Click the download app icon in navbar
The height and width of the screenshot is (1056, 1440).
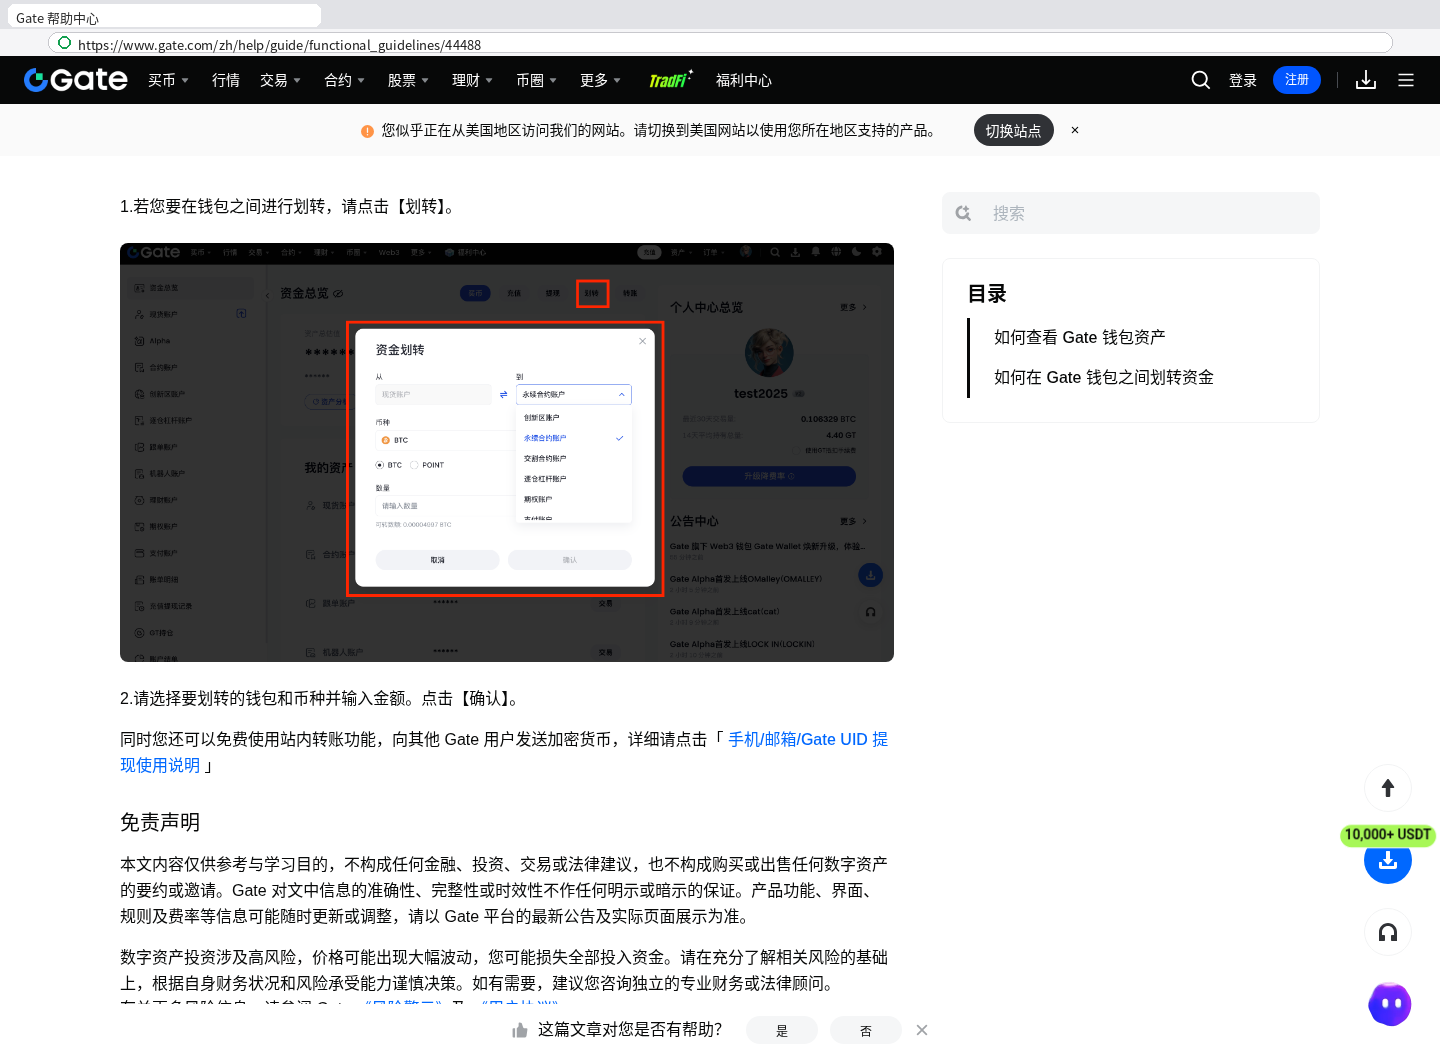click(1366, 80)
